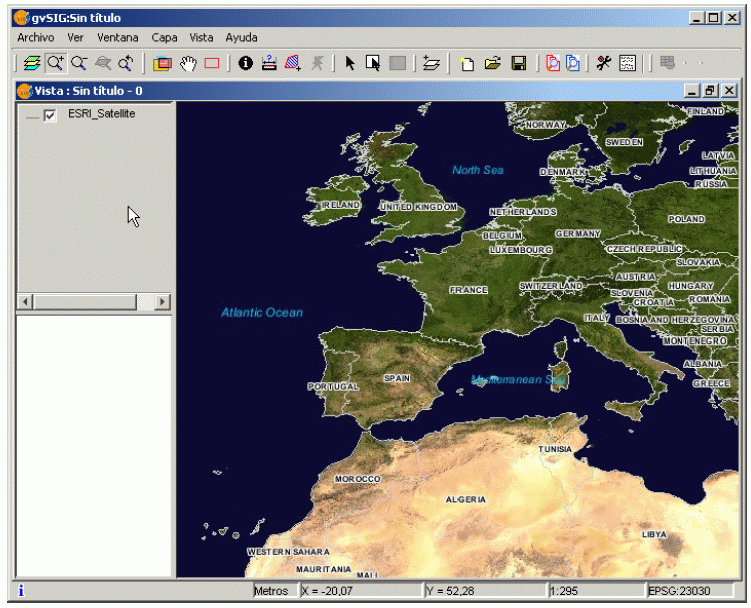
Task: Click the red document magnifier icon
Action: coord(553,63)
